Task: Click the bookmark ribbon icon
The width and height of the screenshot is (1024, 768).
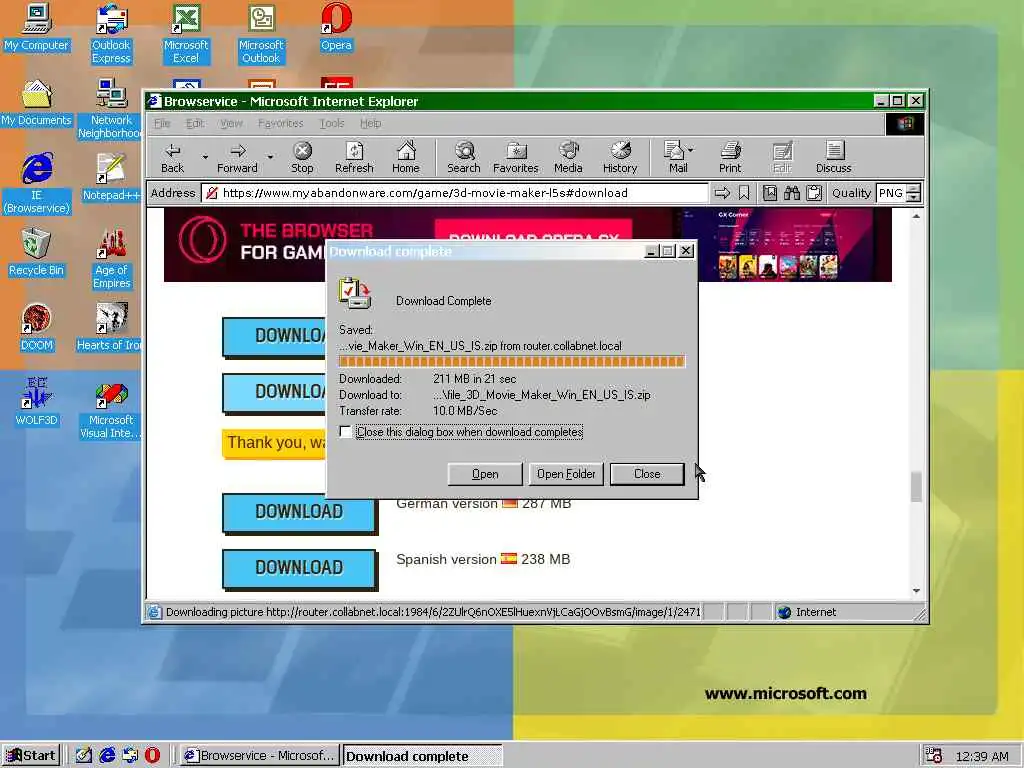Action: point(744,193)
